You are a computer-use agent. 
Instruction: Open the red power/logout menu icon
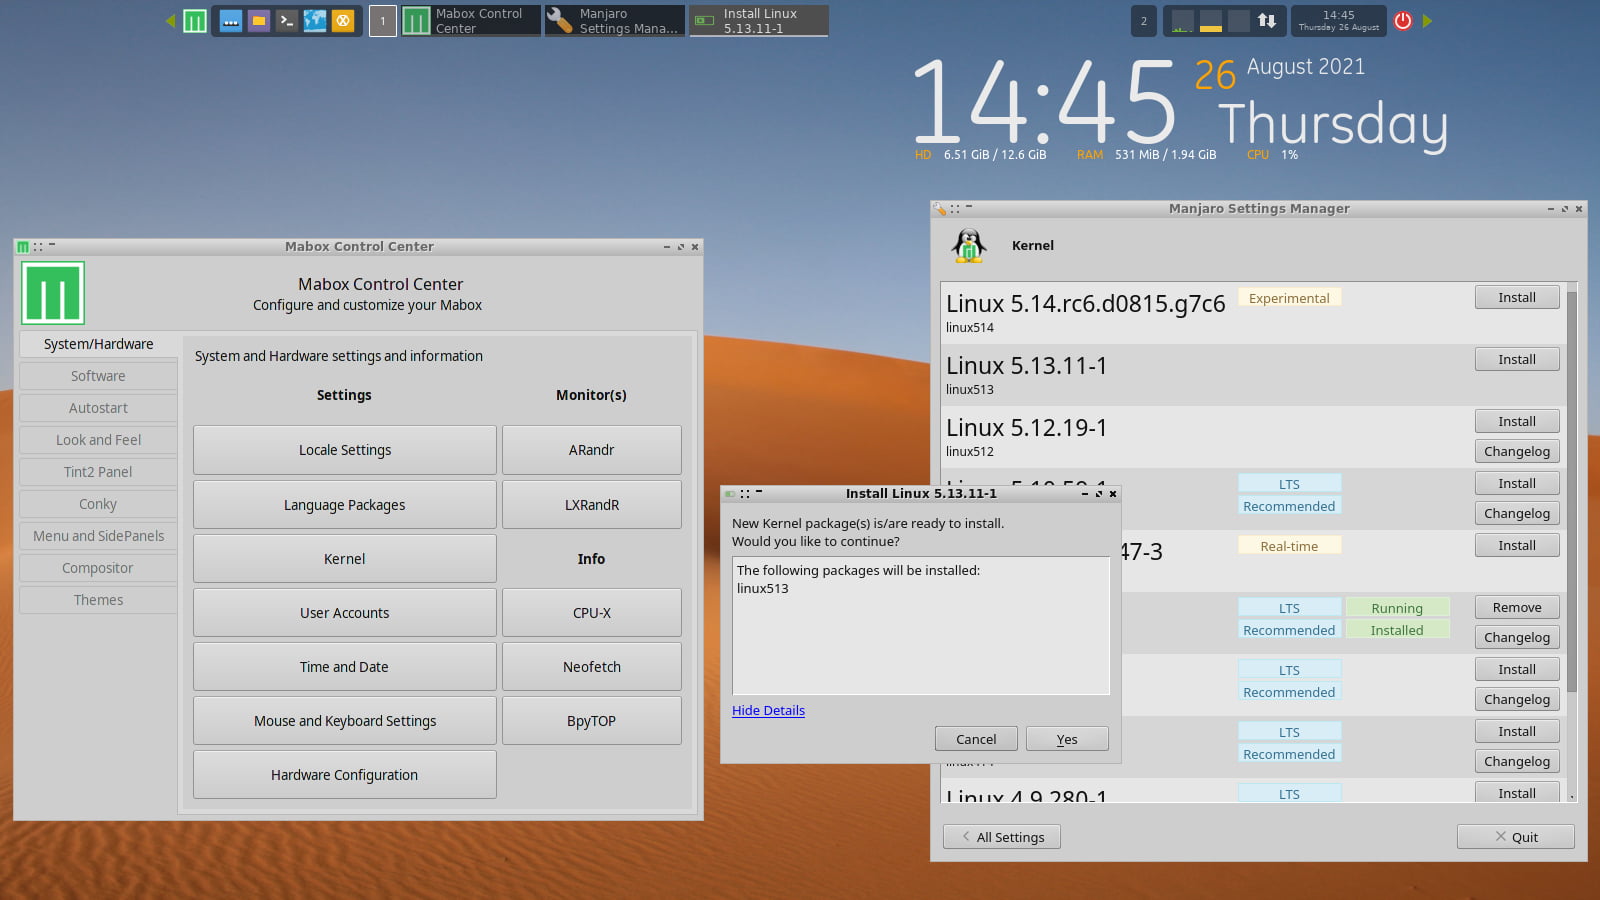click(1403, 21)
